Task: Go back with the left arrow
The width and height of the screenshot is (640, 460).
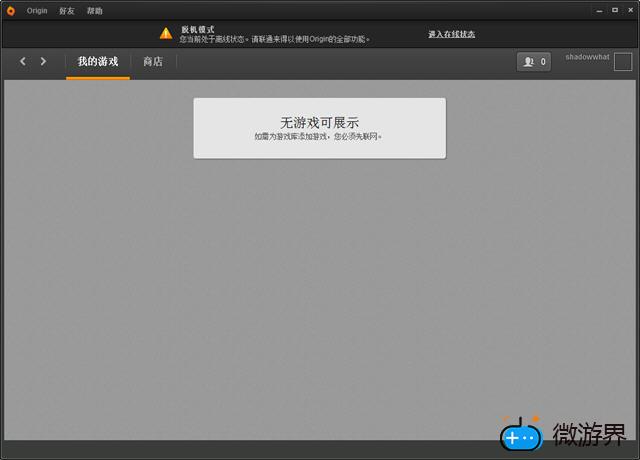Action: [x=23, y=62]
